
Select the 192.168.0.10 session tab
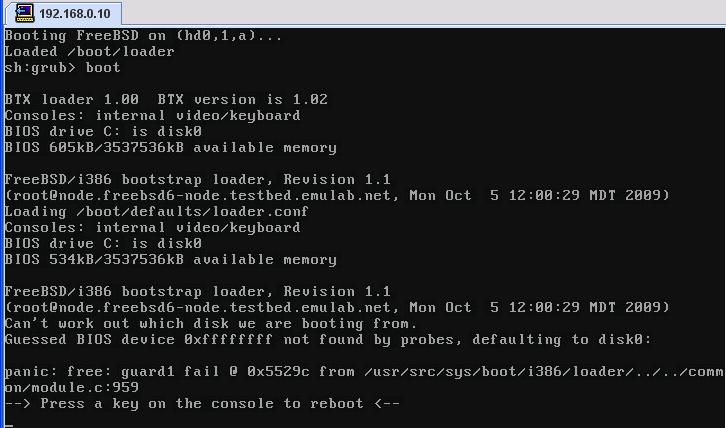64,13
